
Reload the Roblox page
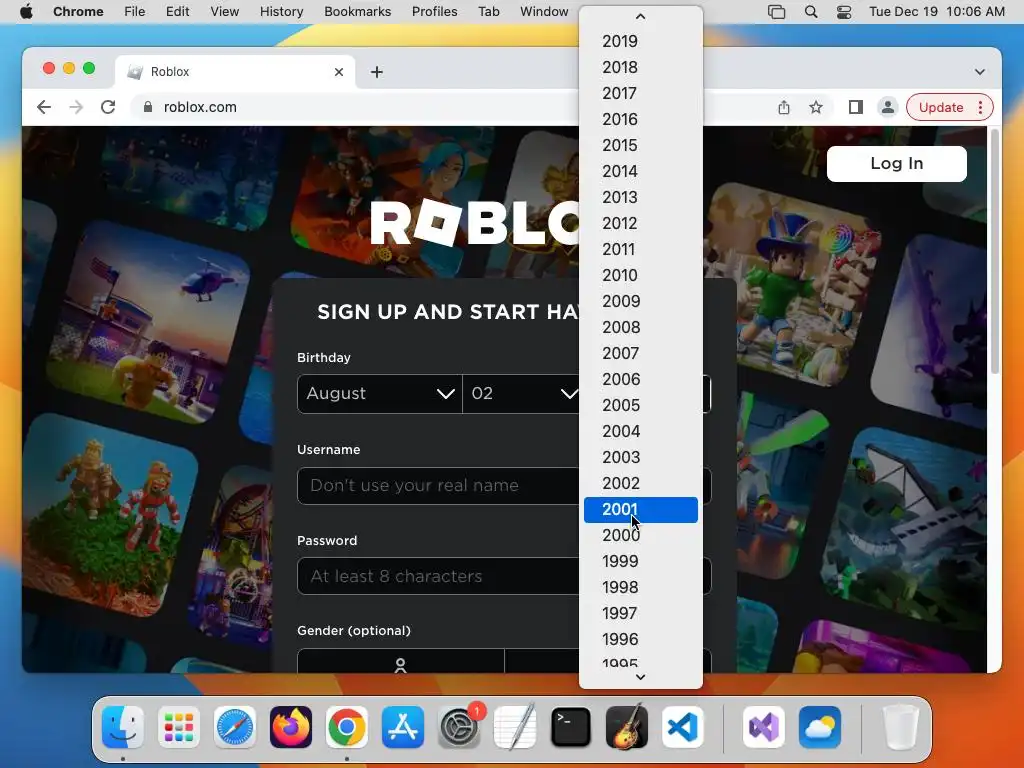(108, 107)
